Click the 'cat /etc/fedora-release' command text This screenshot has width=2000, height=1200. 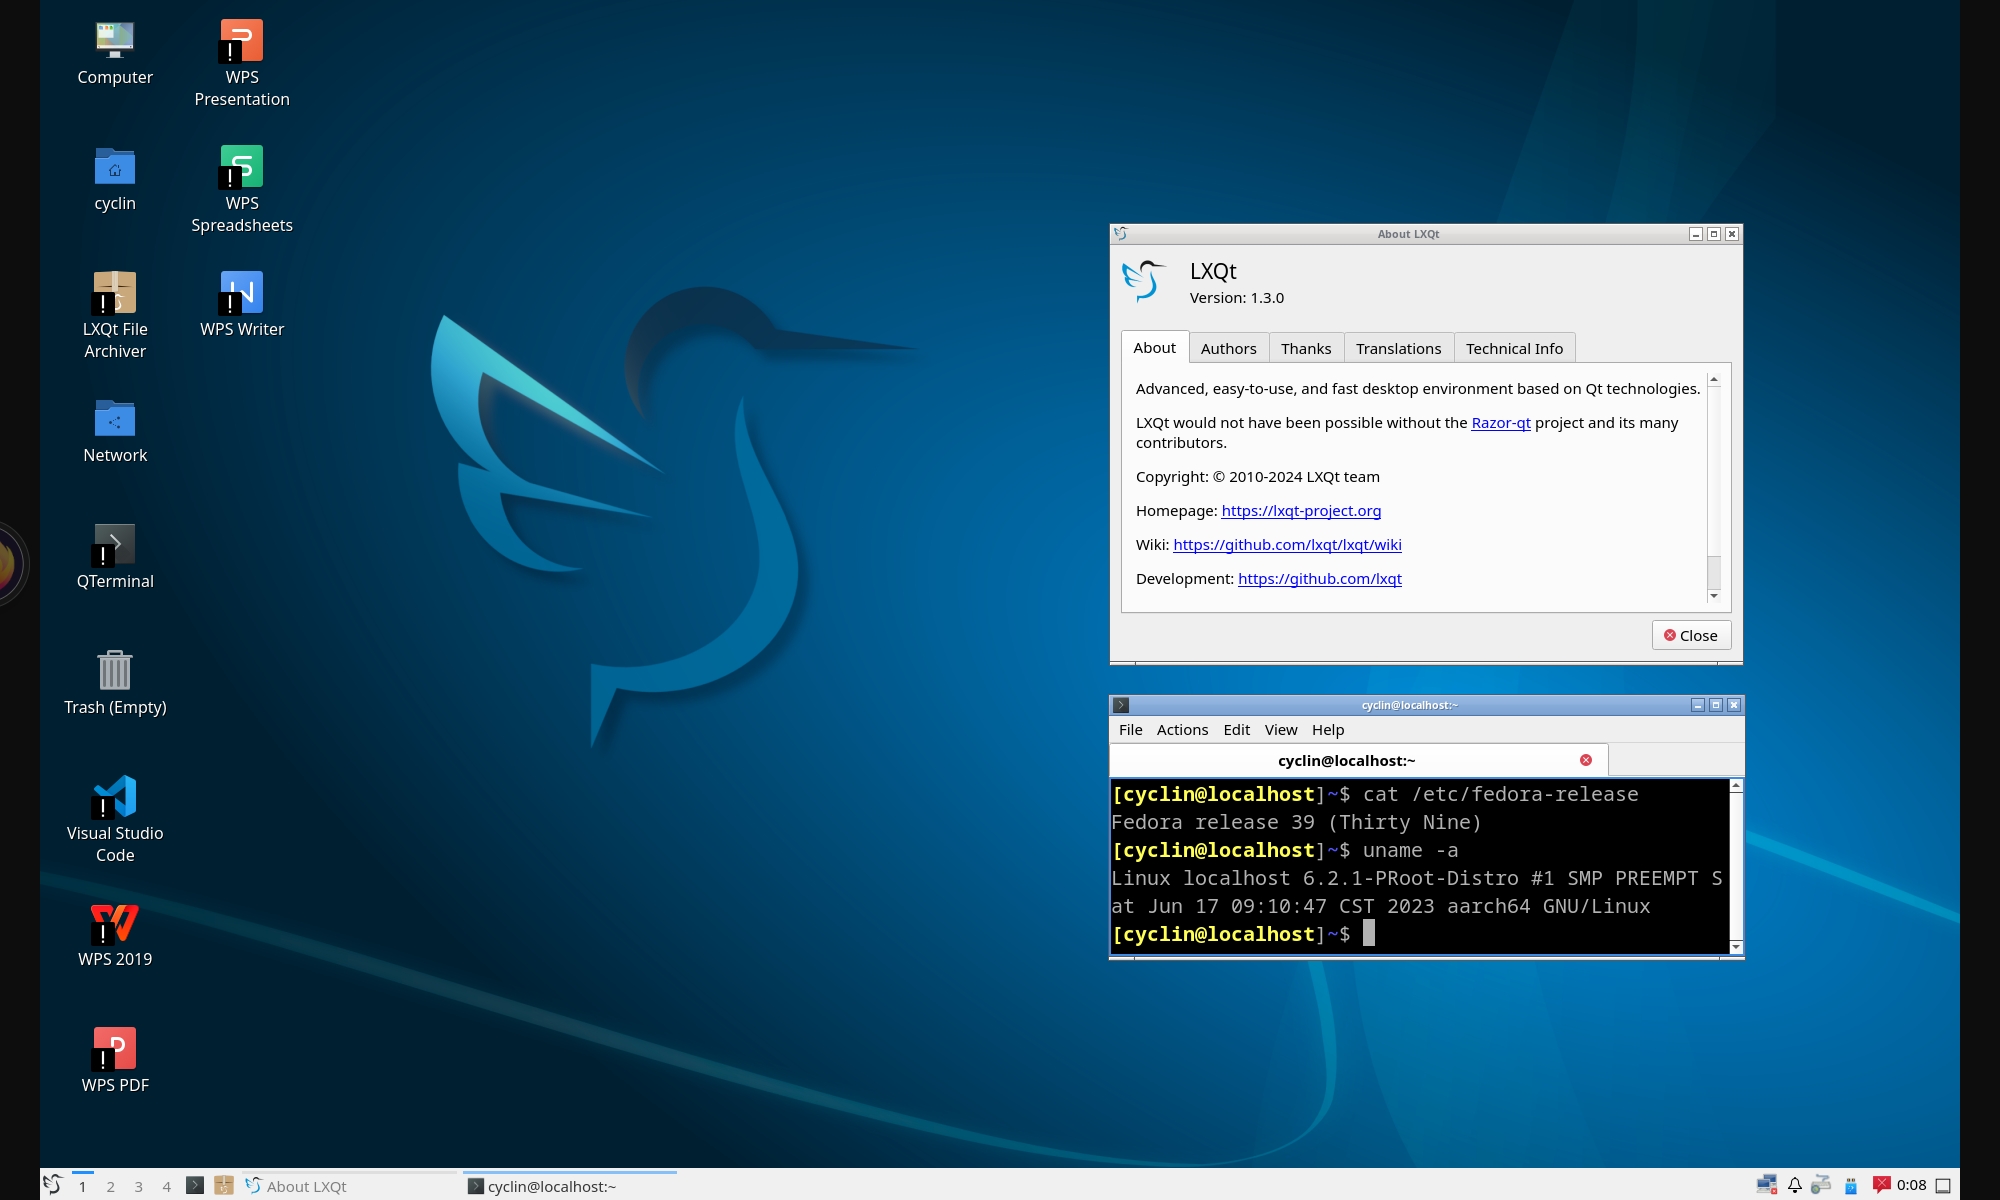pyautogui.click(x=1500, y=794)
